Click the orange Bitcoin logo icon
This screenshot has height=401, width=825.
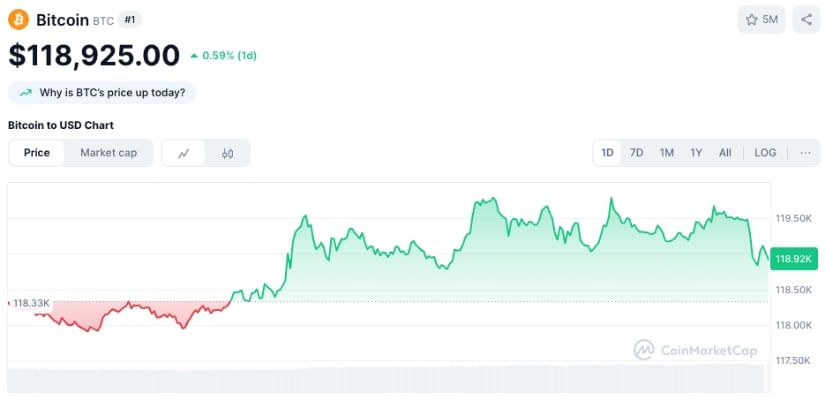tap(18, 20)
